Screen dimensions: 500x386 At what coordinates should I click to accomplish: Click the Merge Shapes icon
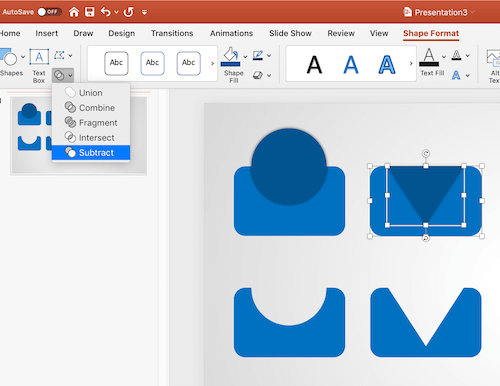pos(59,76)
